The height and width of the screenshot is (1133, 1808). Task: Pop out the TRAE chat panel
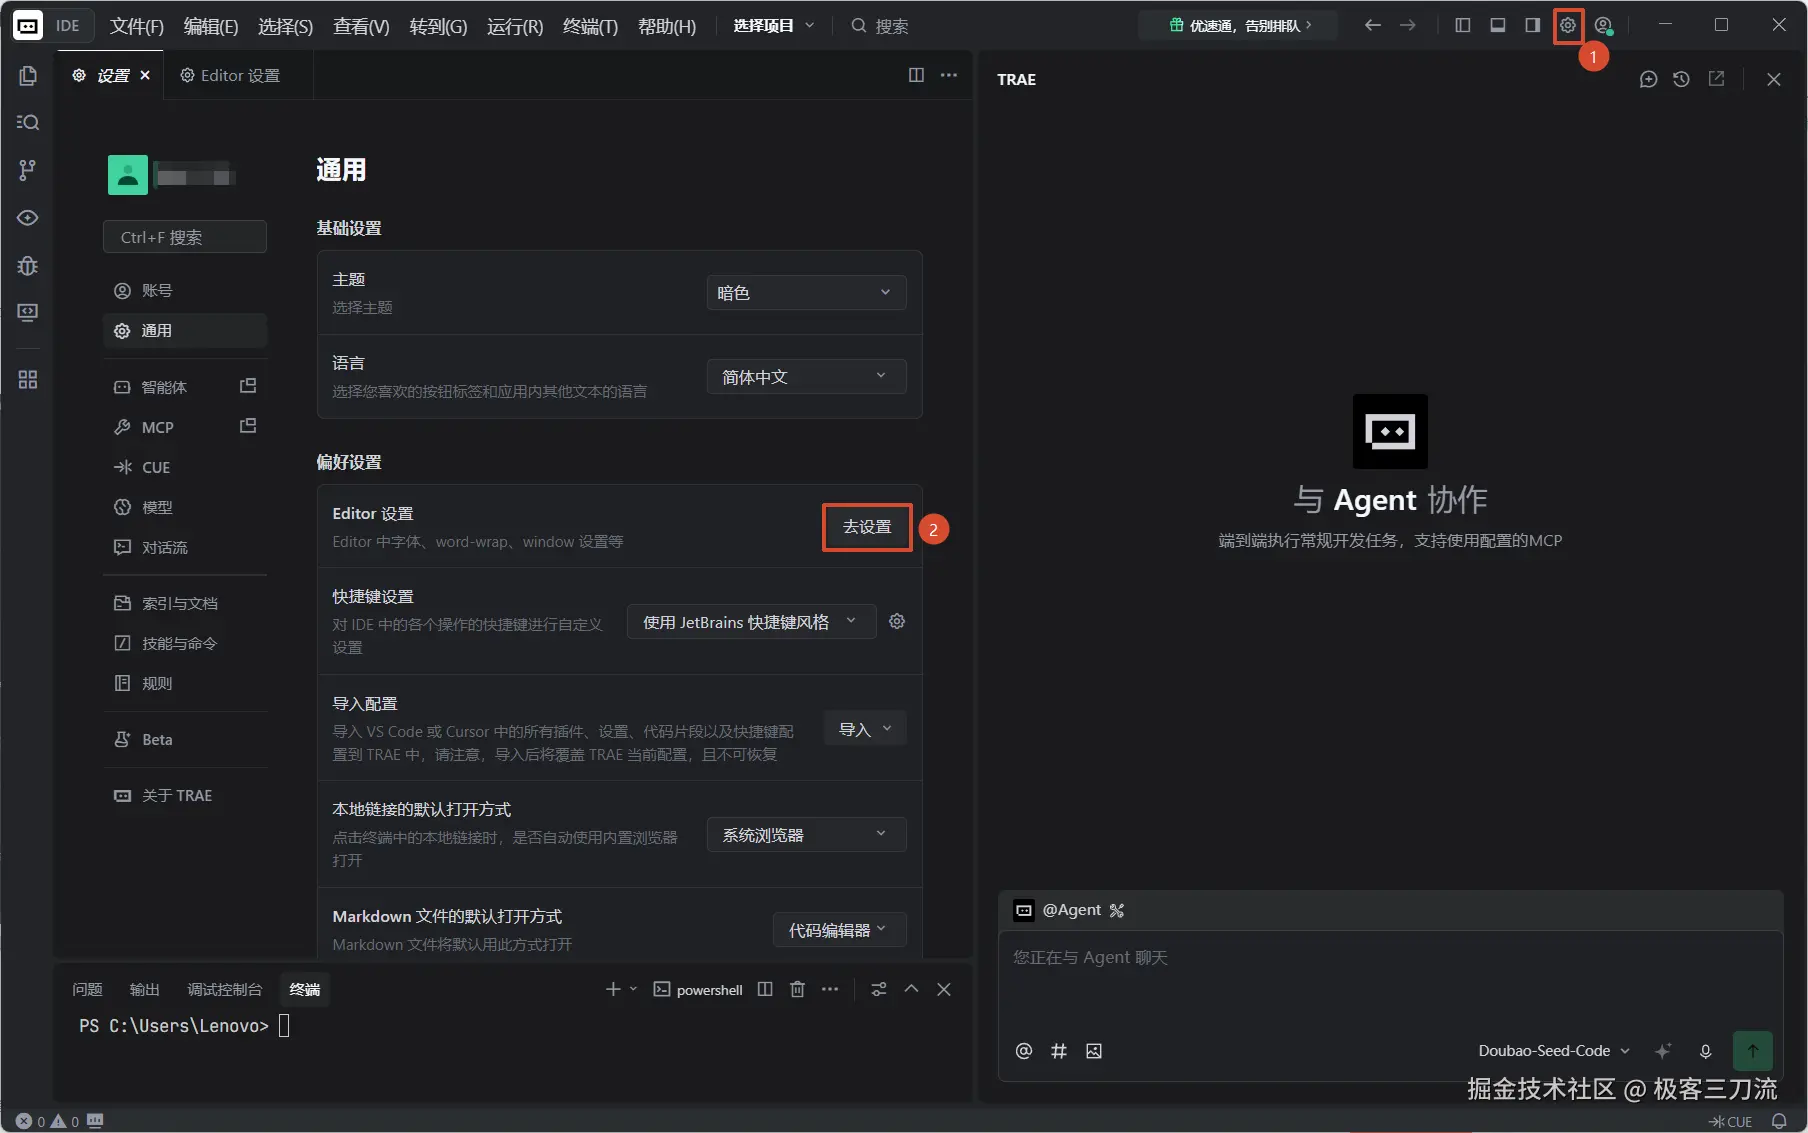click(1716, 79)
